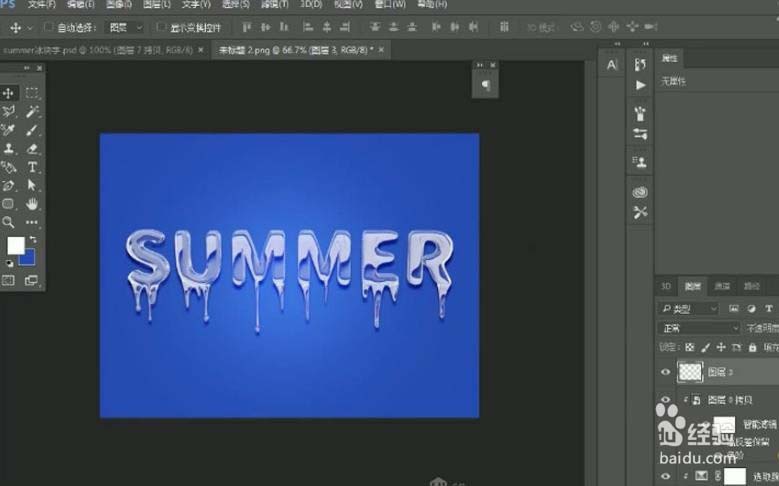Open the 正常 blend mode dropdown
The width and height of the screenshot is (779, 486).
click(699, 328)
